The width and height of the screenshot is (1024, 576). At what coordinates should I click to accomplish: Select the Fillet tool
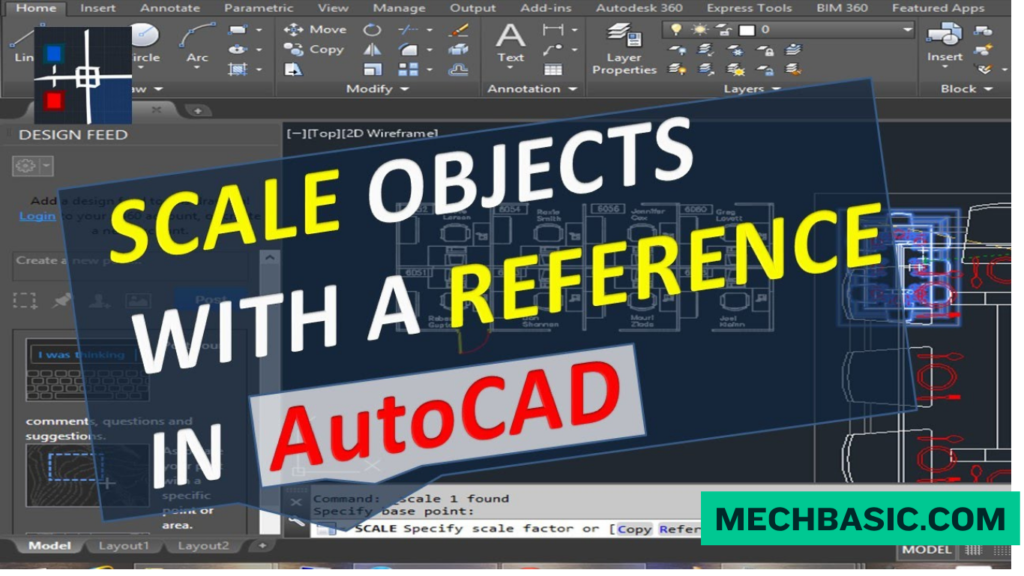pyautogui.click(x=408, y=50)
